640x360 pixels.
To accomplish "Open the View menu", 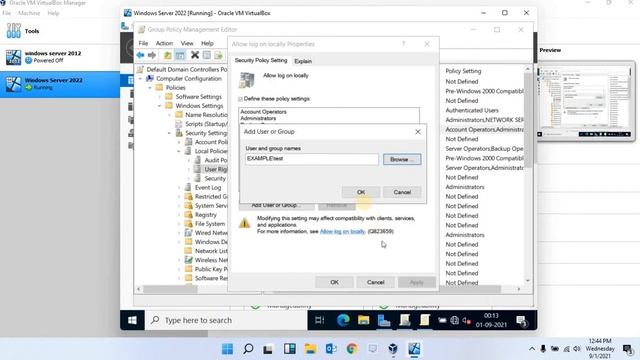I will coord(187,43).
